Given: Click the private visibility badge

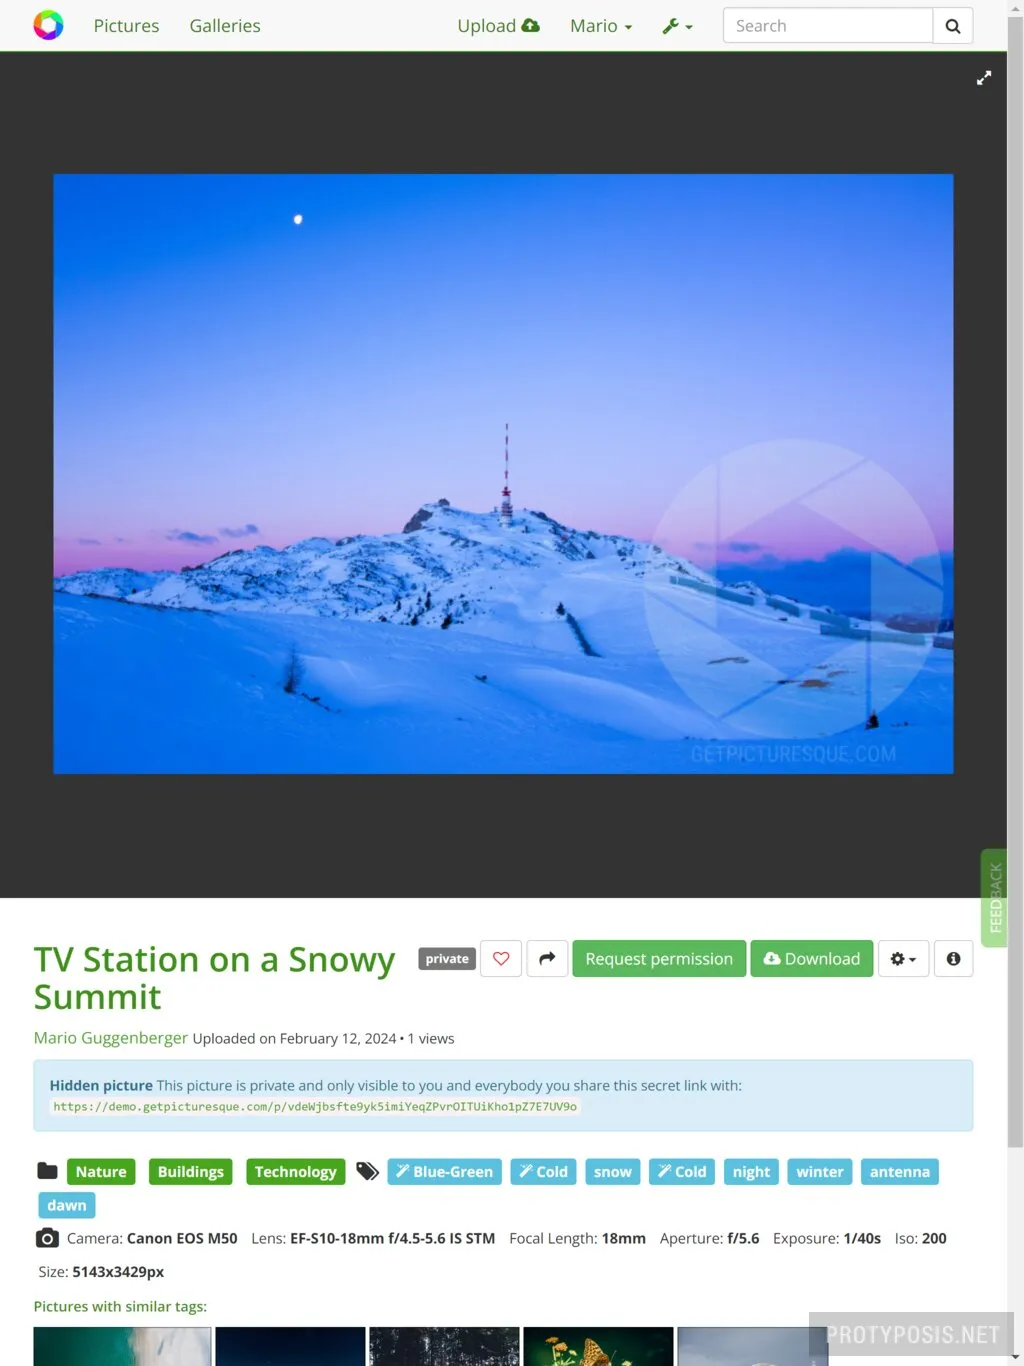Looking at the screenshot, I should click(x=447, y=959).
